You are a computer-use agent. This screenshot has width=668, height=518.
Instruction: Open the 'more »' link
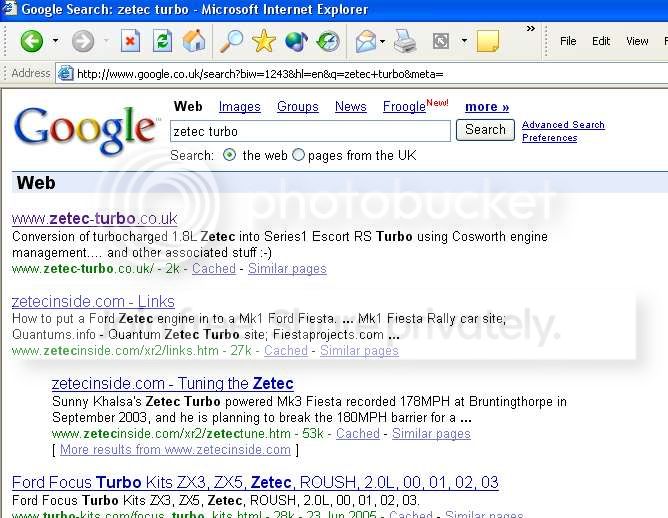(x=487, y=106)
